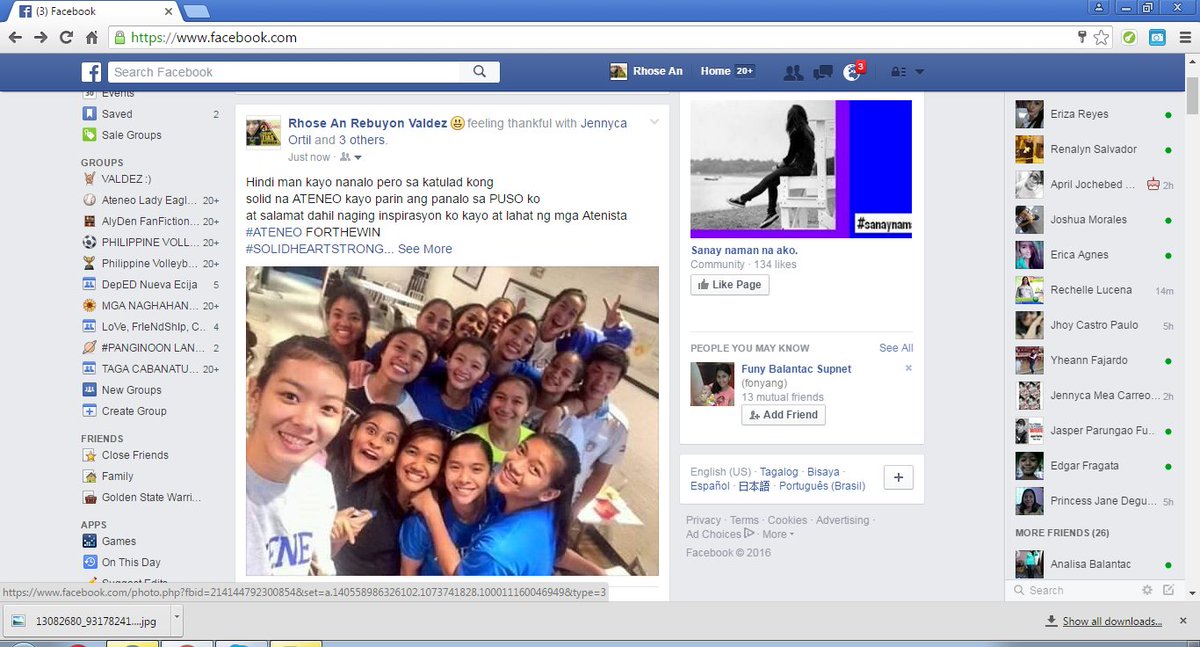Click the green HTTPS padlock in address bar
The height and width of the screenshot is (647, 1200).
pyautogui.click(x=119, y=35)
